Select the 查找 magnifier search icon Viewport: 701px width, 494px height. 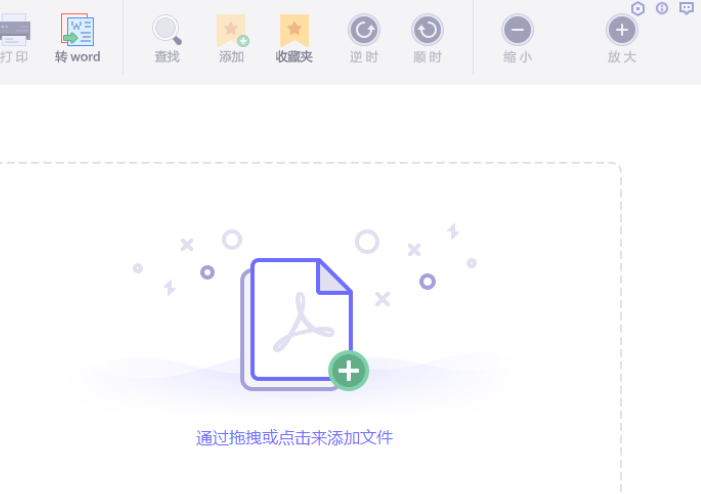(167, 30)
